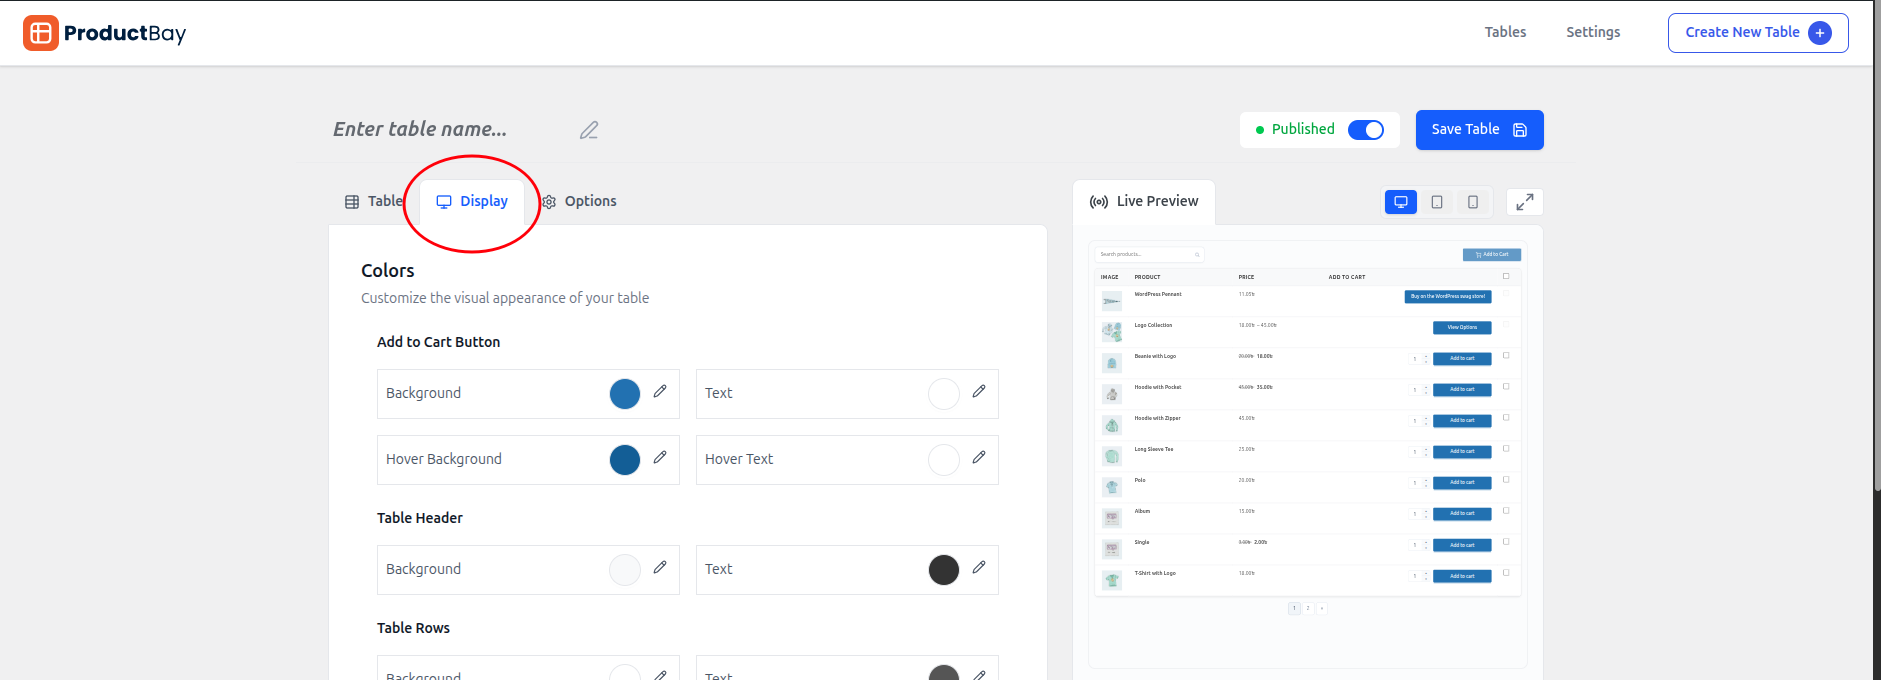Switch to the Options tab
1881x680 pixels.
580,201
